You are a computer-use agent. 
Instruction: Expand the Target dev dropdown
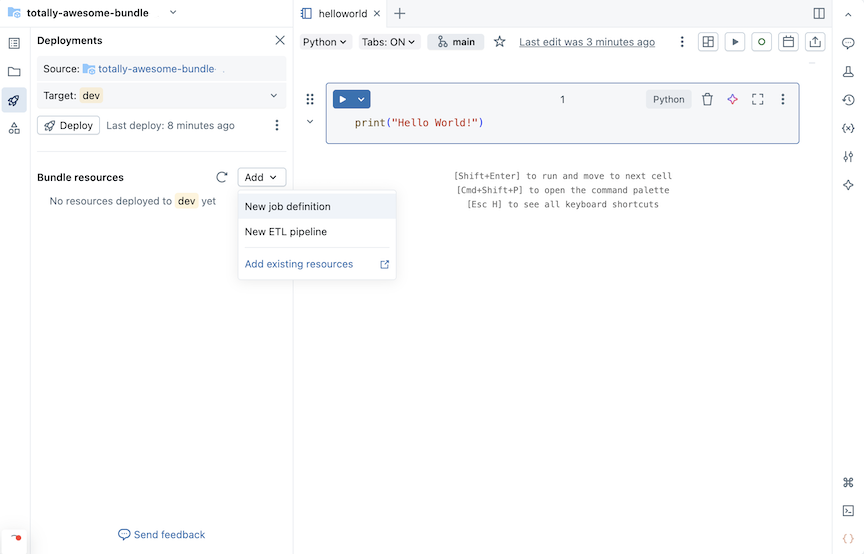tap(273, 96)
